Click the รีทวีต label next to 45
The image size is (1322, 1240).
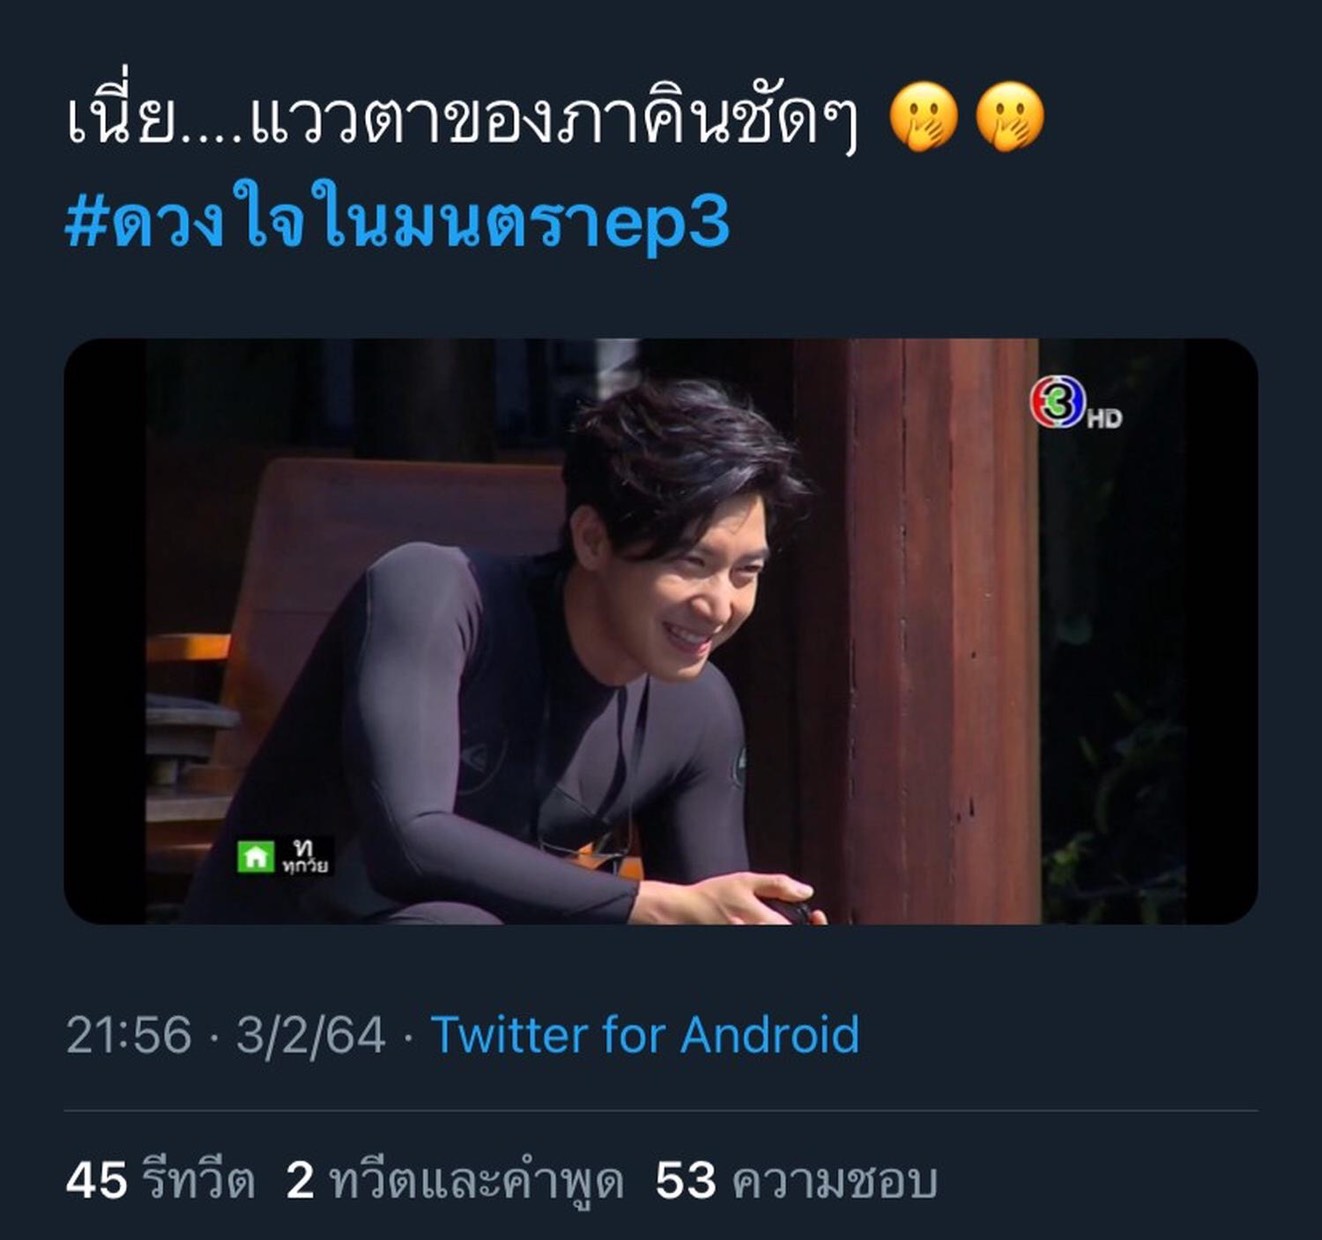pyautogui.click(x=198, y=1181)
